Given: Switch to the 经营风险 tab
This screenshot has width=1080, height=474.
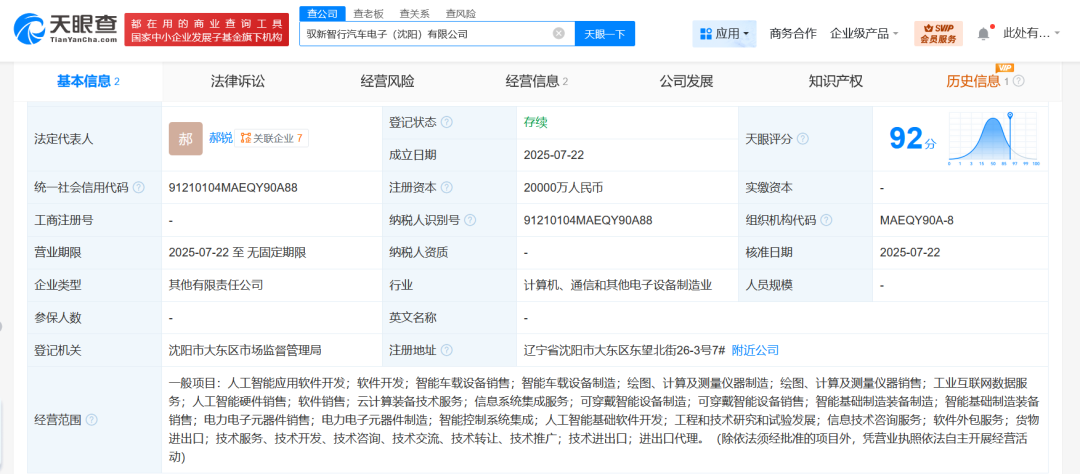Looking at the screenshot, I should click(x=387, y=81).
